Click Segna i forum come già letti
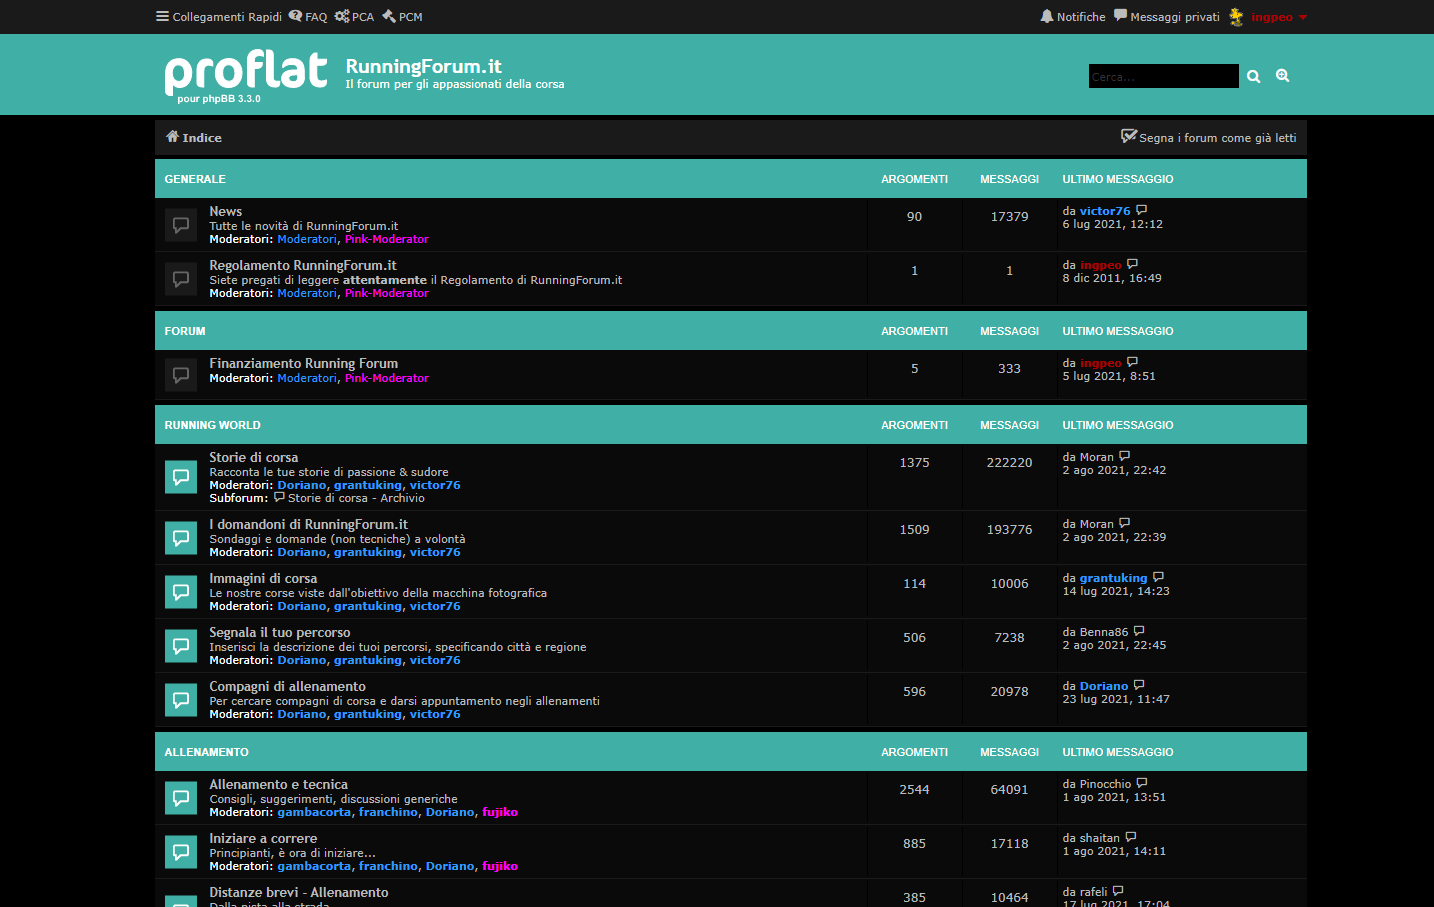The height and width of the screenshot is (907, 1434). [1209, 138]
